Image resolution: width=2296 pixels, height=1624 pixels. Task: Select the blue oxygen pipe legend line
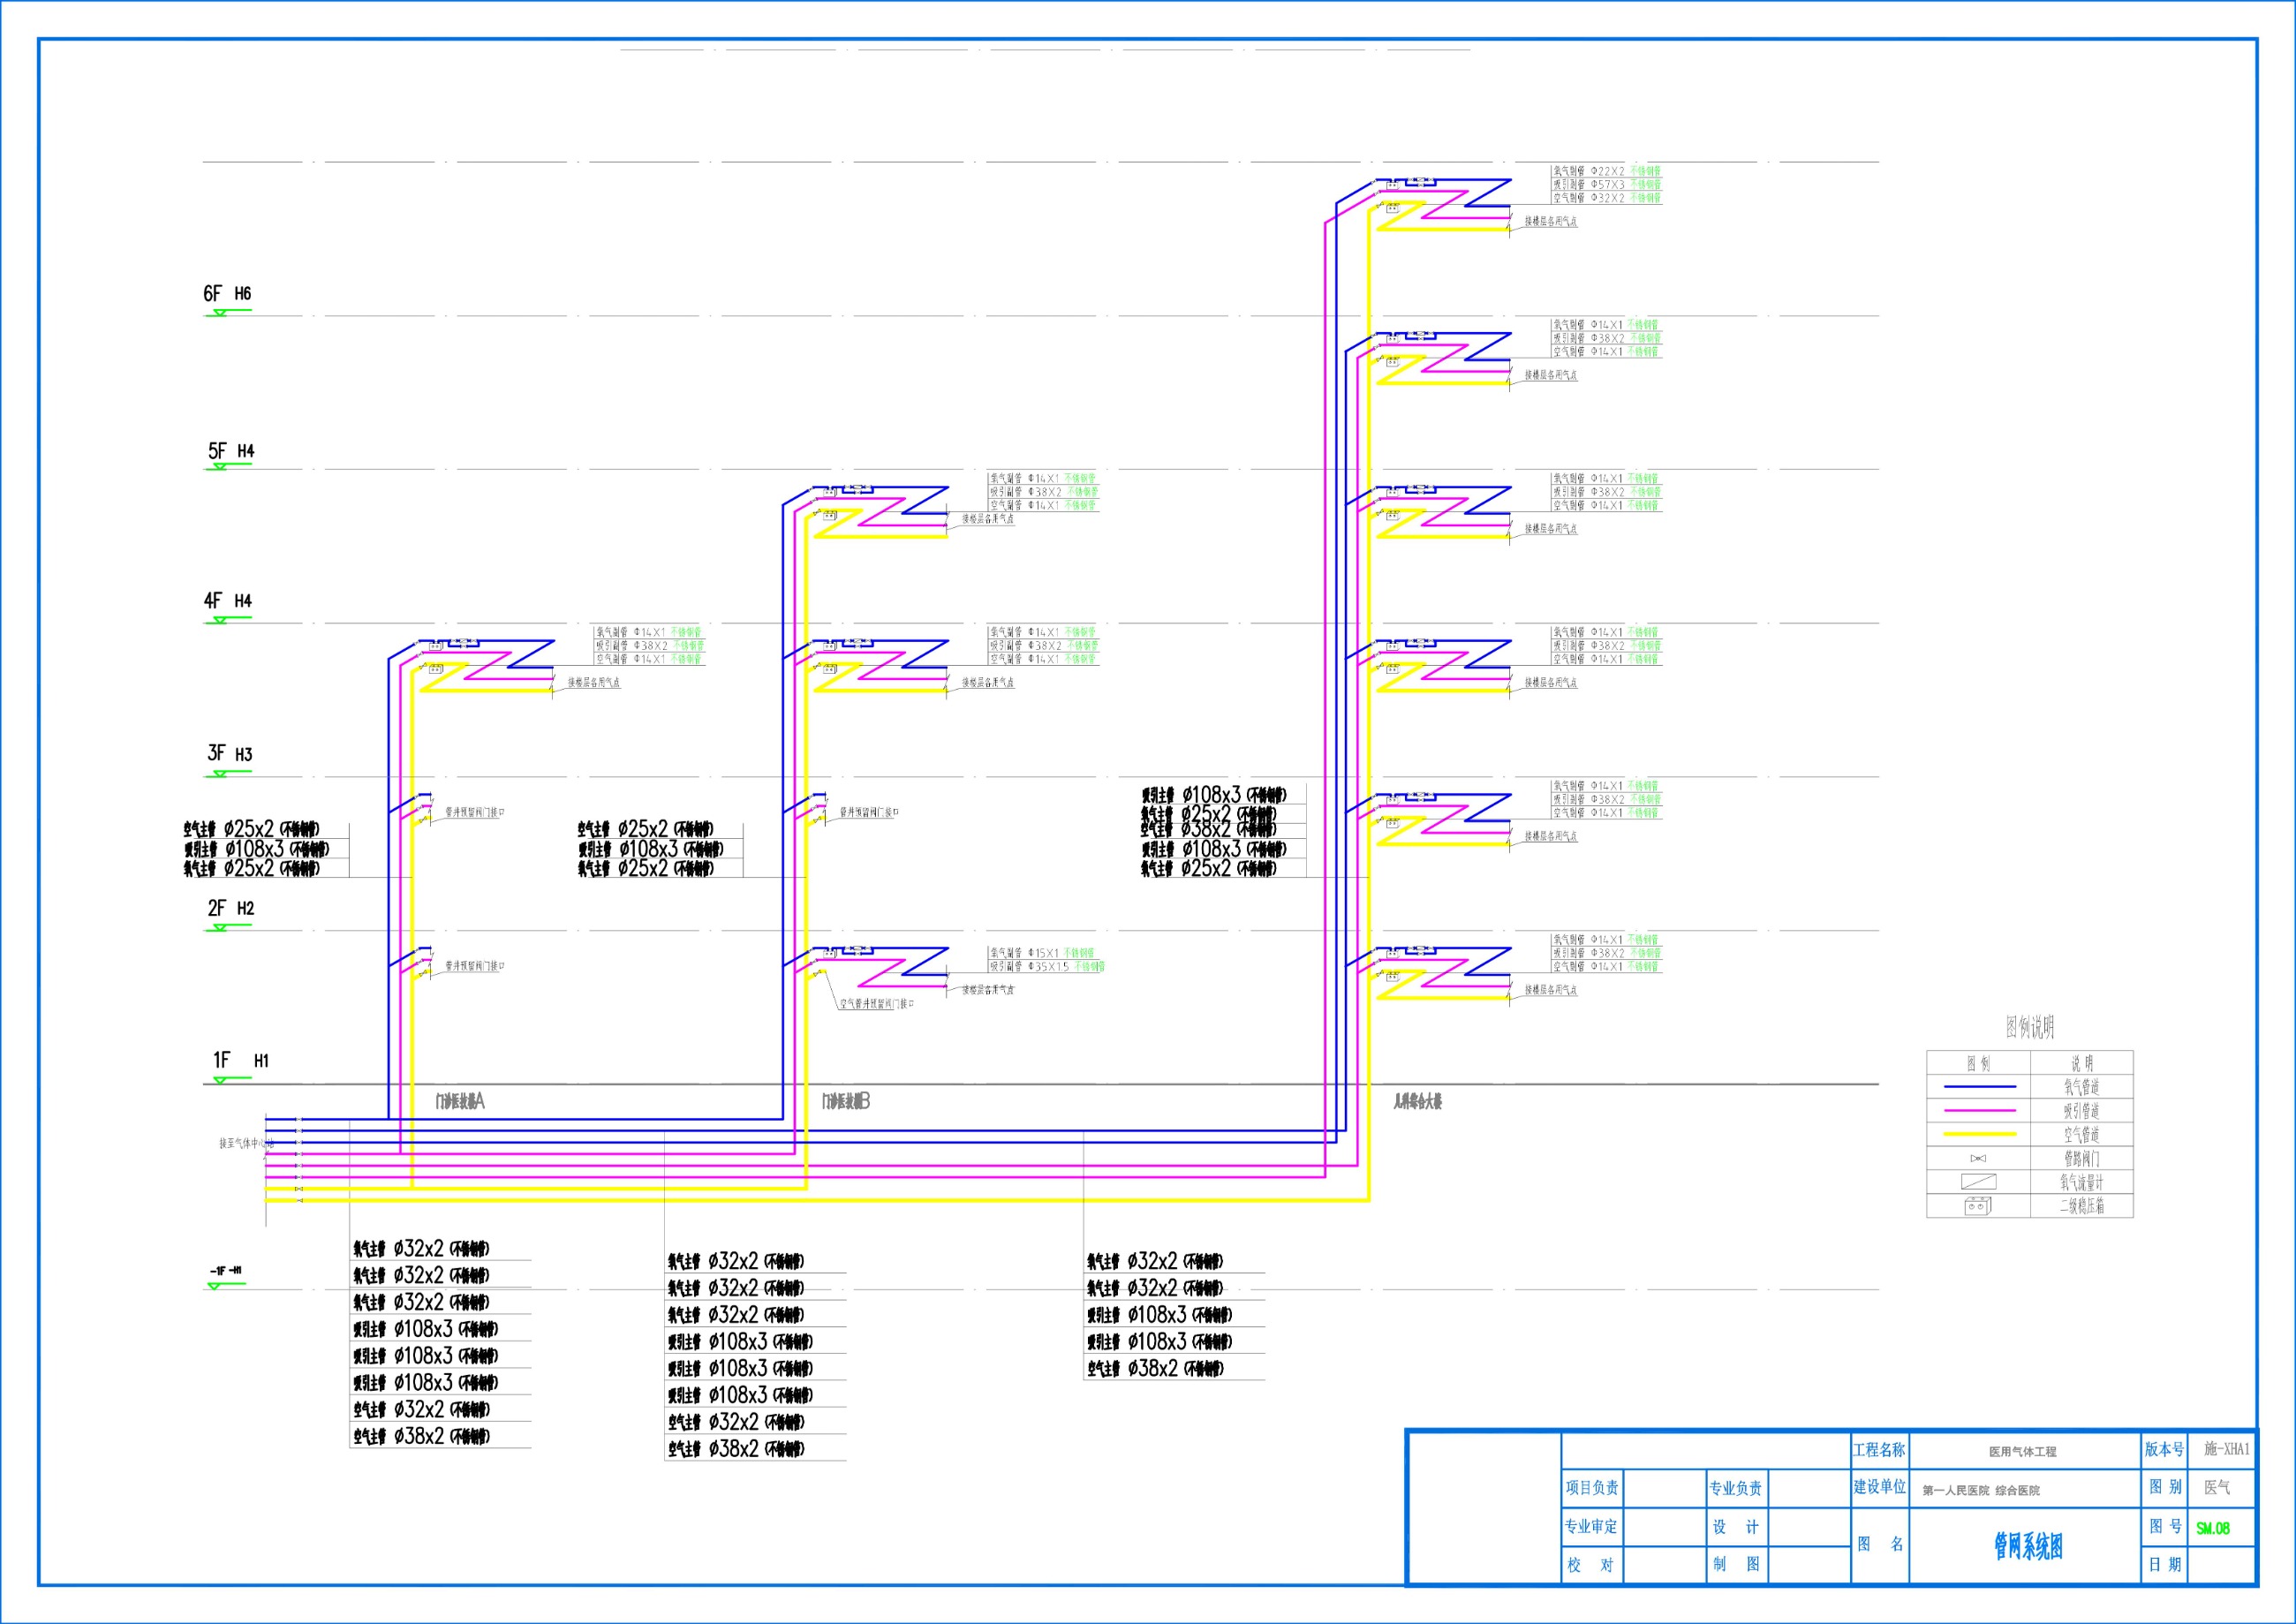click(x=1979, y=1086)
